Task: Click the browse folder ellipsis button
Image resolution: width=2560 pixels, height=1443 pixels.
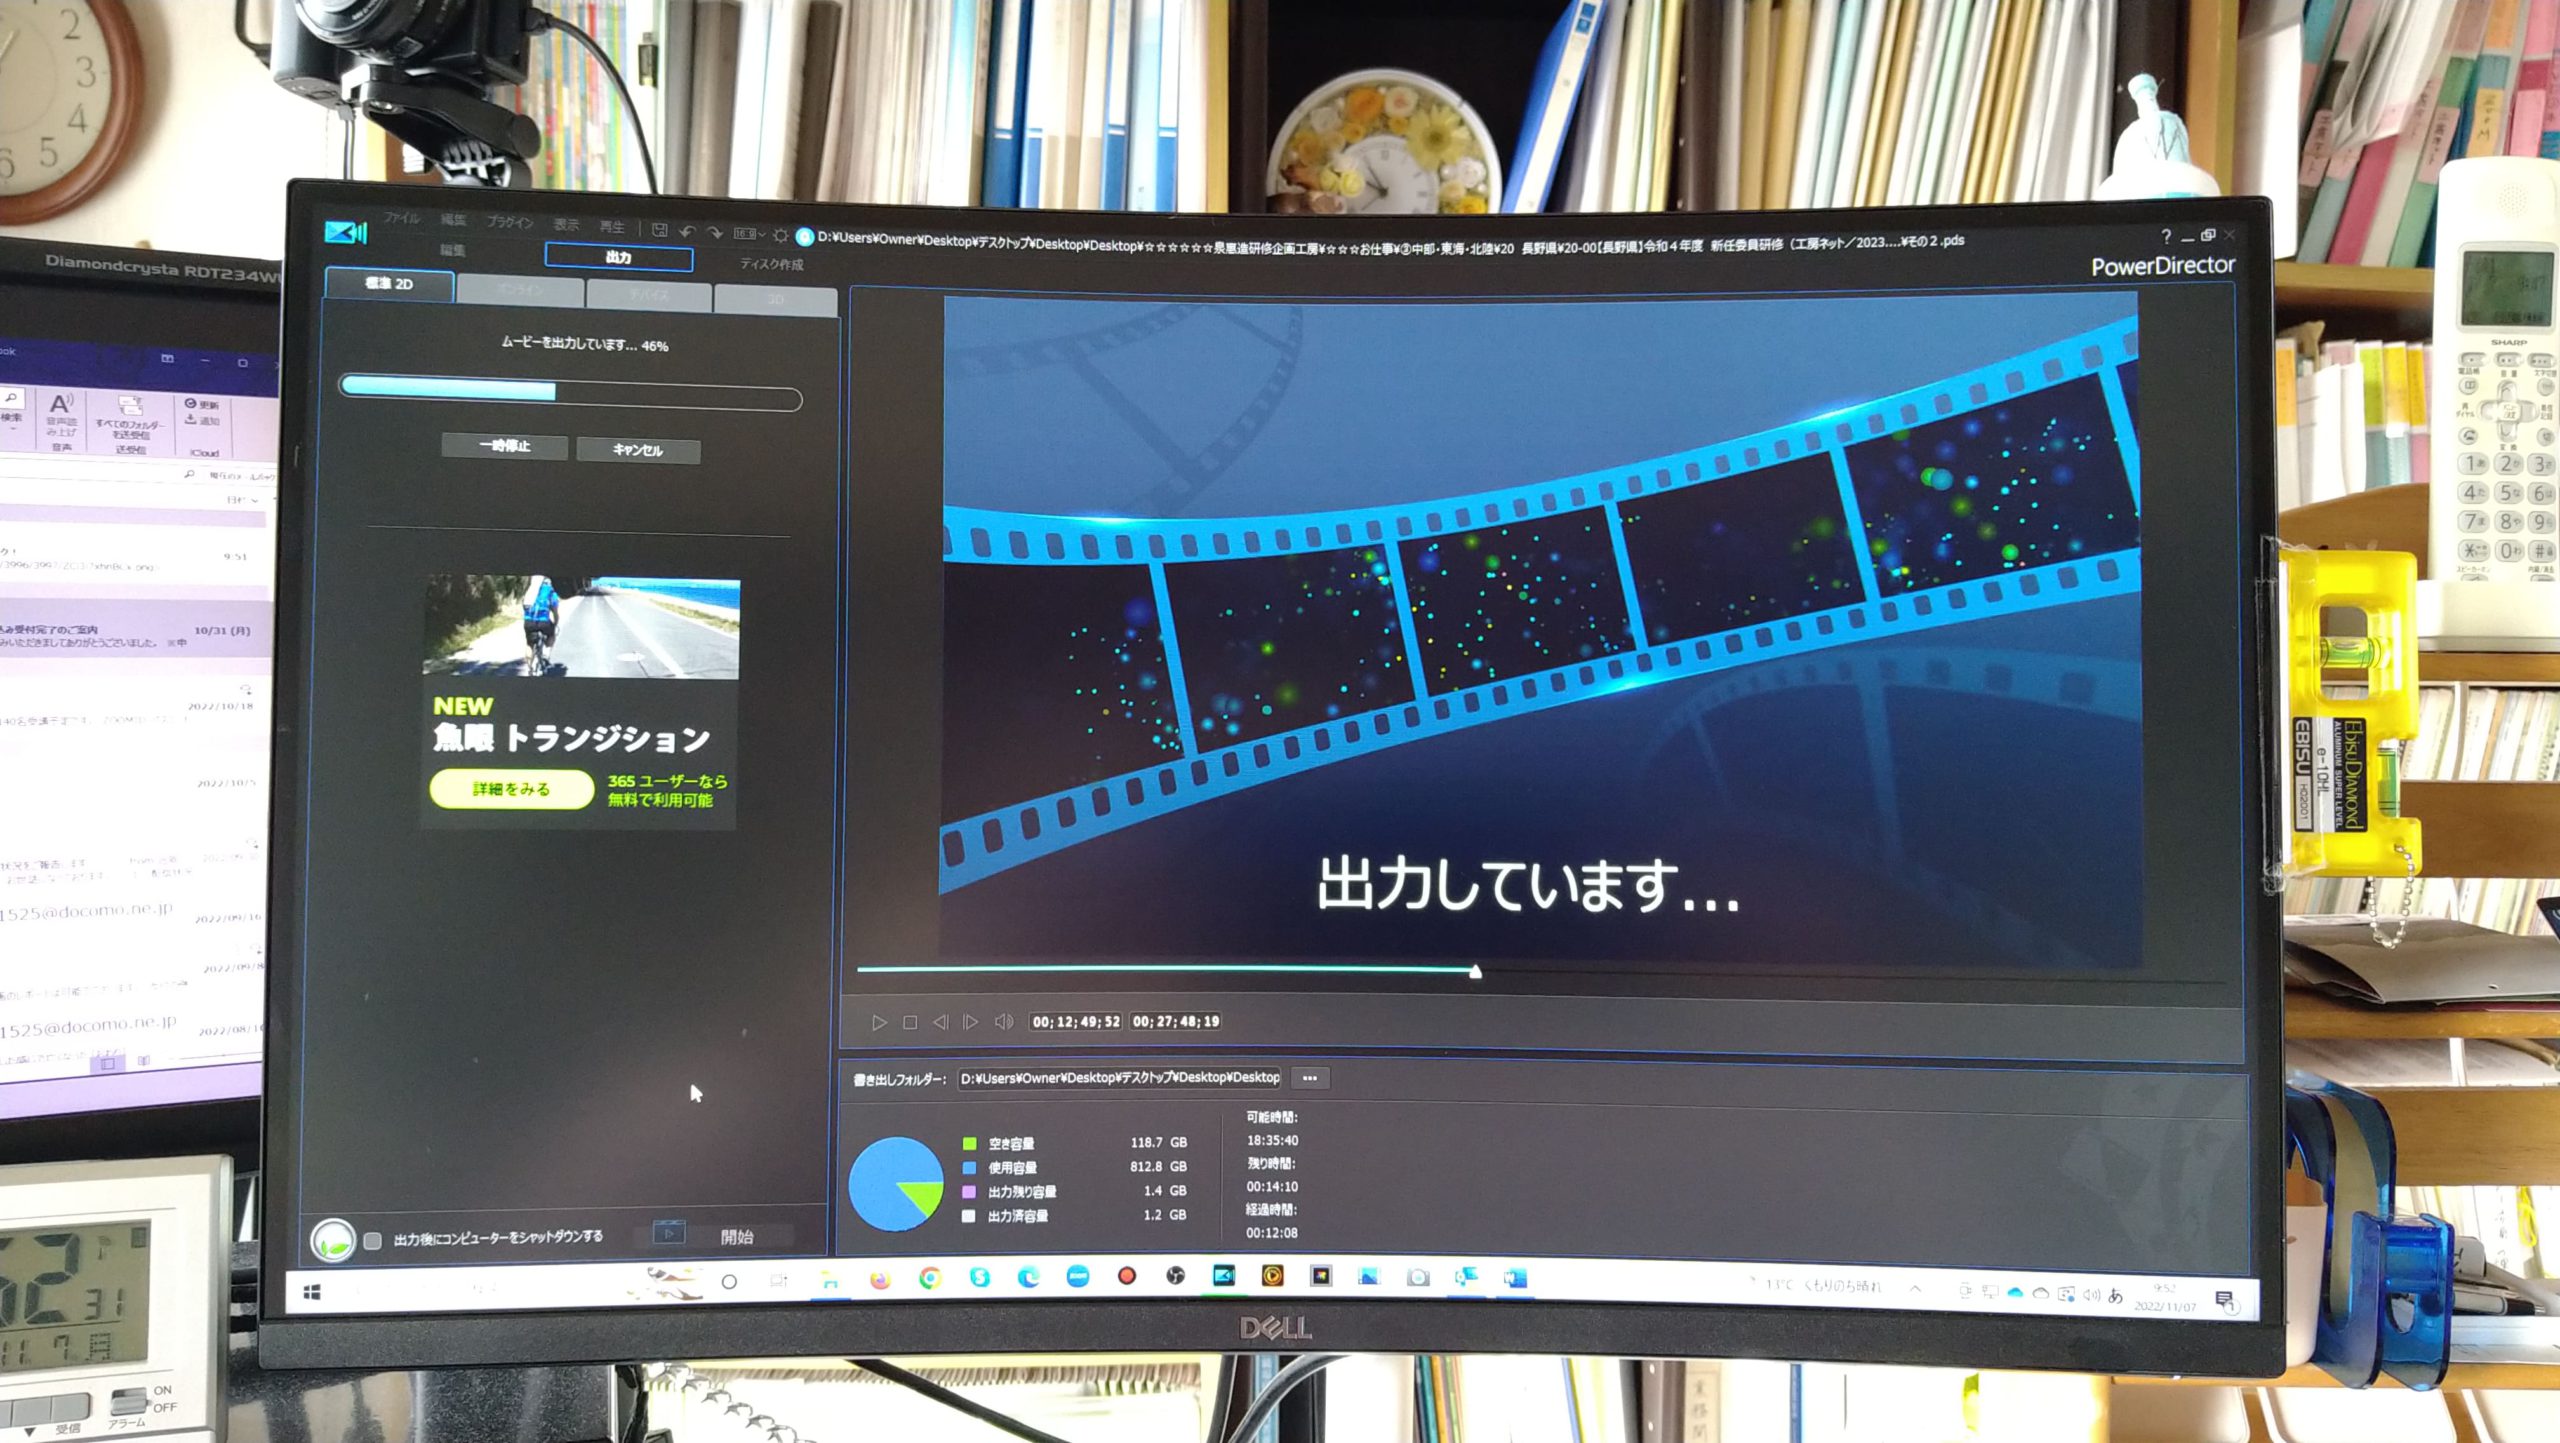Action: (x=1310, y=1078)
